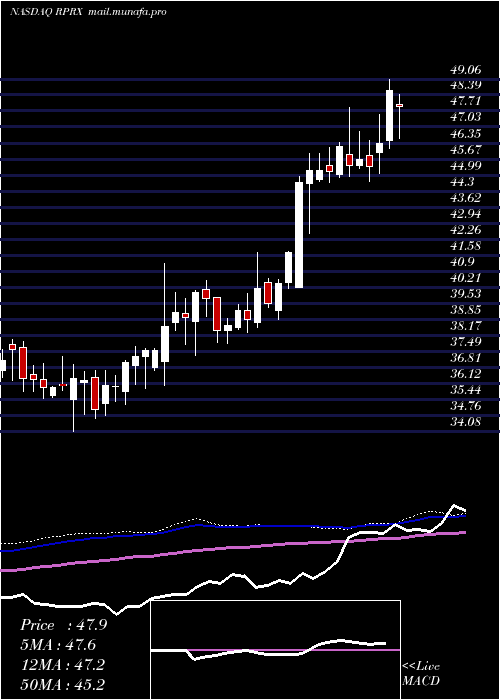Click the 46.35 price axis label
This screenshot has height=700, width=500.
pos(466,133)
